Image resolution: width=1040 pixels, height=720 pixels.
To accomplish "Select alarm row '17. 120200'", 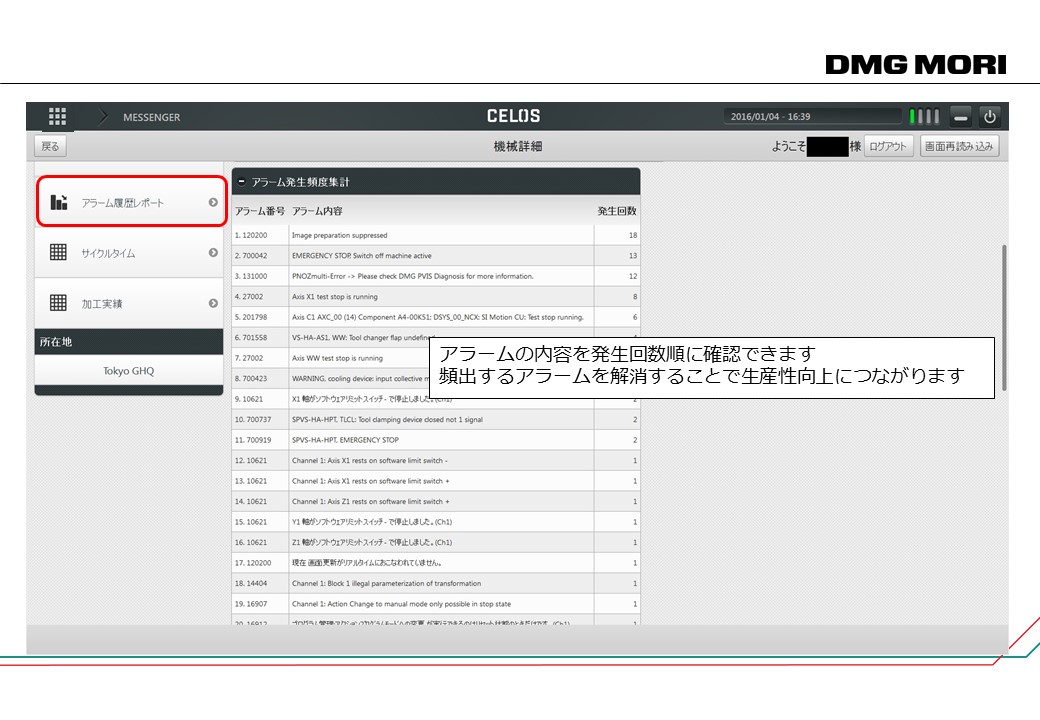I will coord(436,564).
